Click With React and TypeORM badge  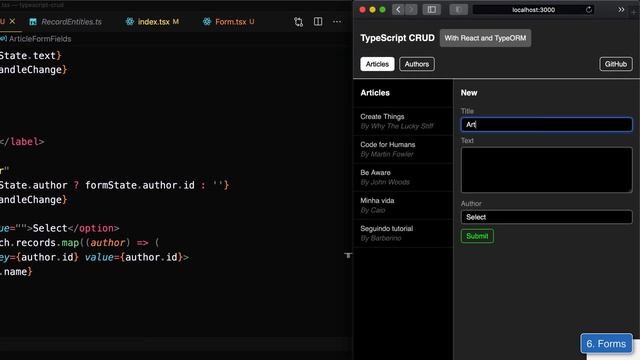coord(485,38)
